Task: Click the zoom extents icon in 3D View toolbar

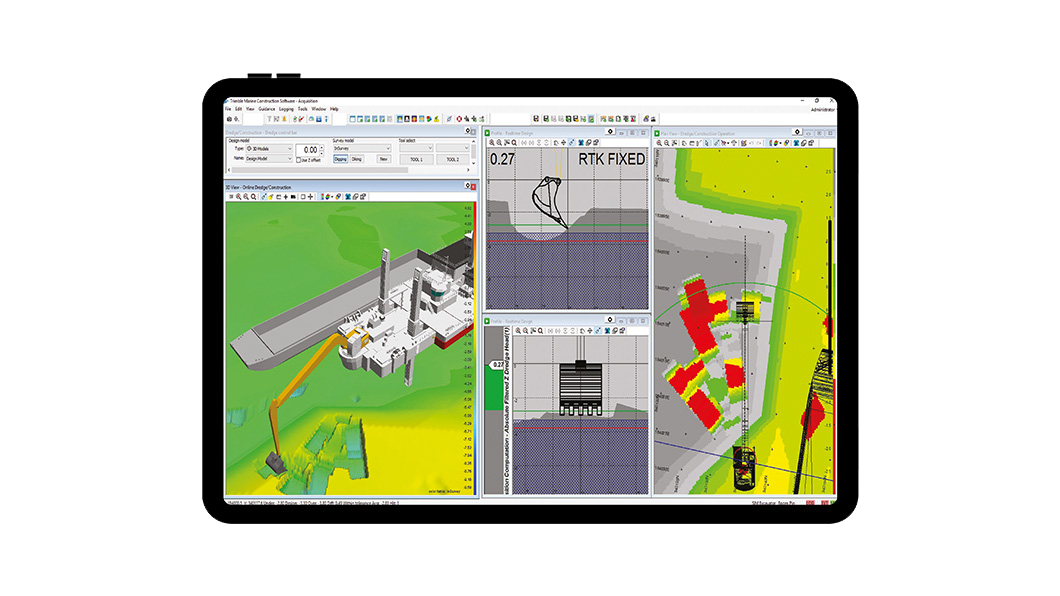Action: 253,197
